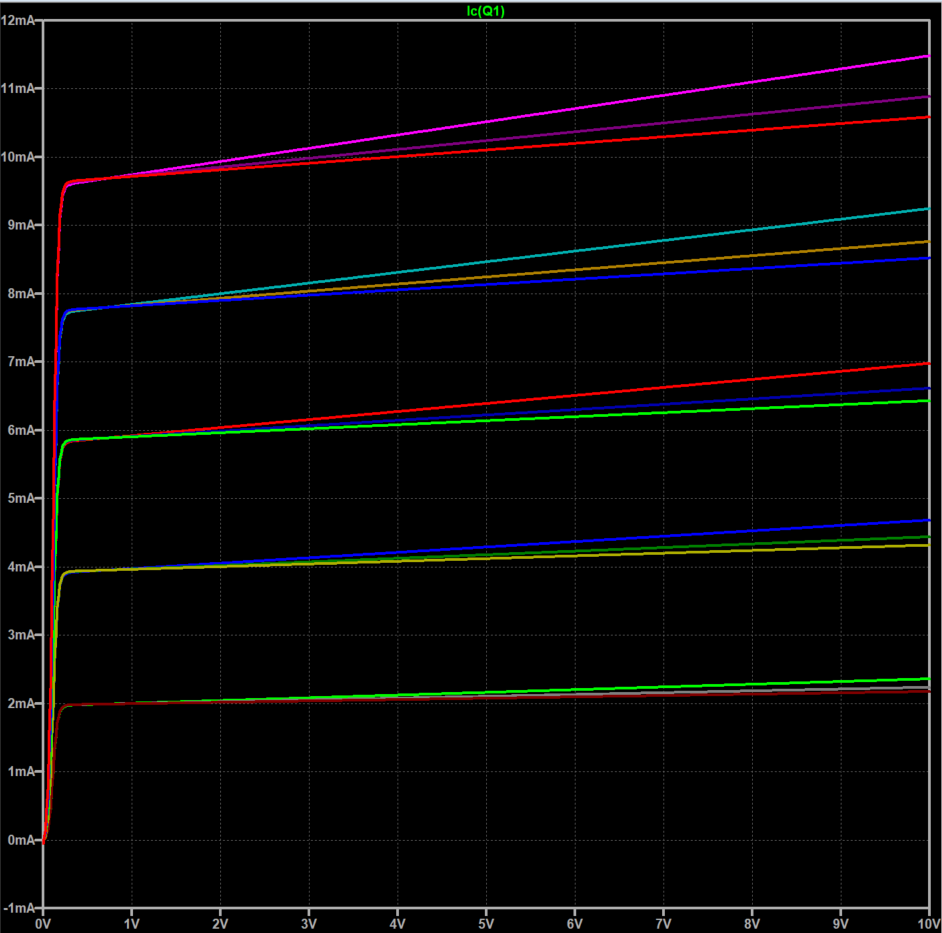
Task: Click the 0V label on horizontal axis
Action: (43, 924)
